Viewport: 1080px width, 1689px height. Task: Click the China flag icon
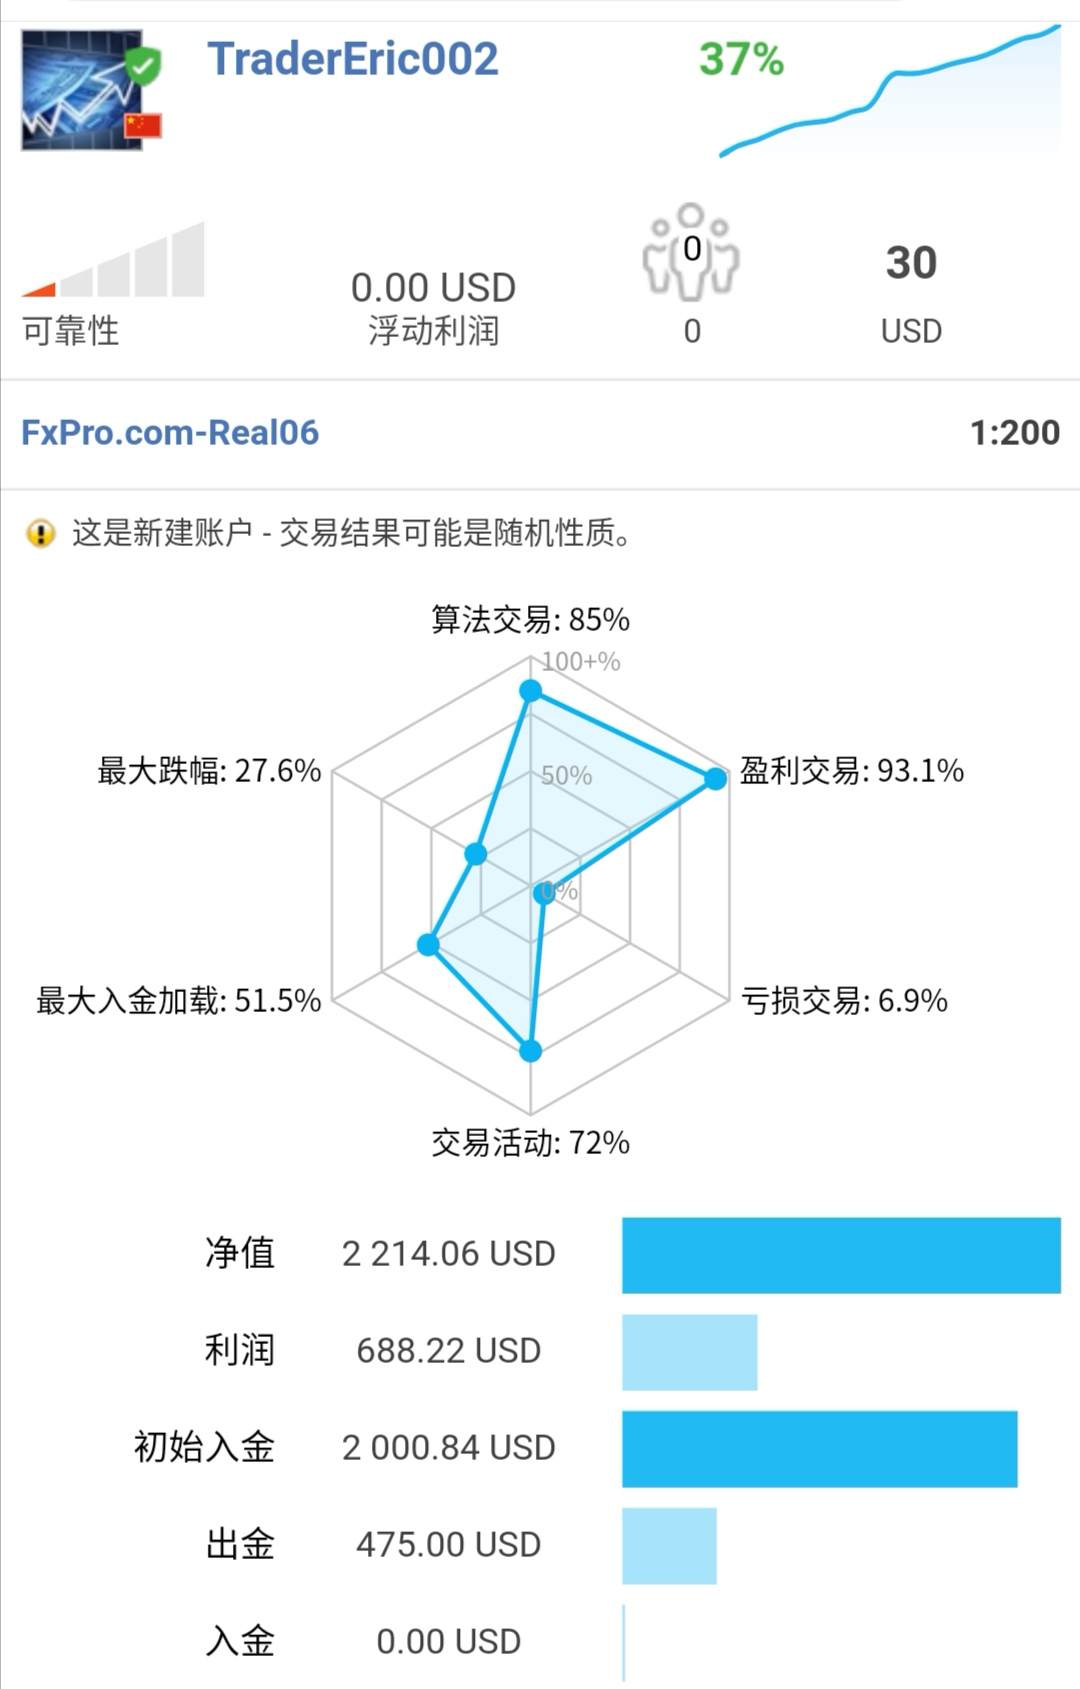pos(143,125)
